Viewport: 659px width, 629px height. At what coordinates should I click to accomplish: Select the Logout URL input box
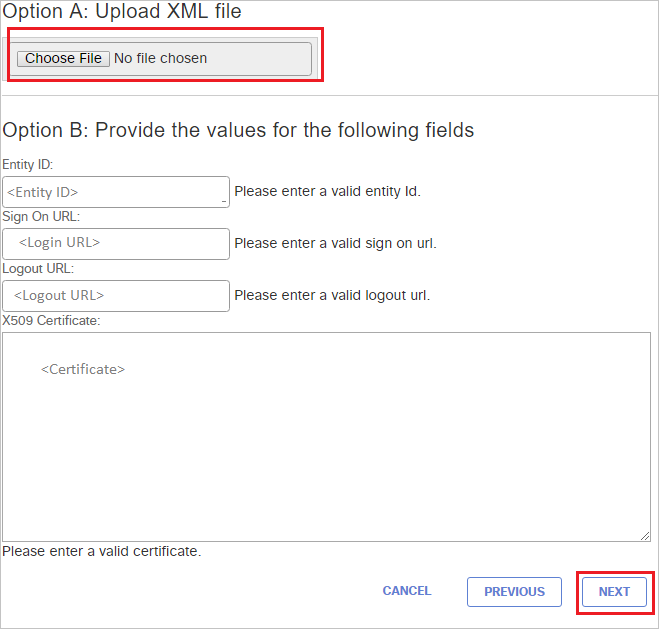[x=116, y=296]
